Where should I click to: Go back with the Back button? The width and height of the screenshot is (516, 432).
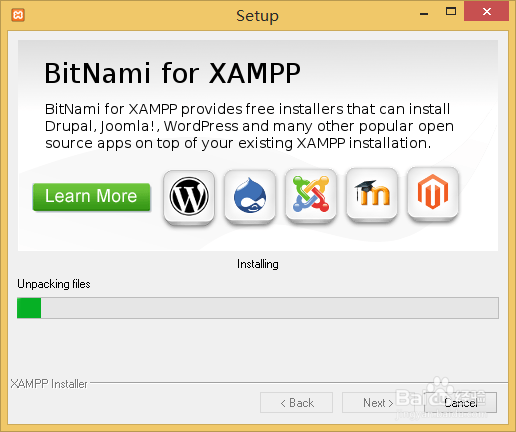coord(296,403)
